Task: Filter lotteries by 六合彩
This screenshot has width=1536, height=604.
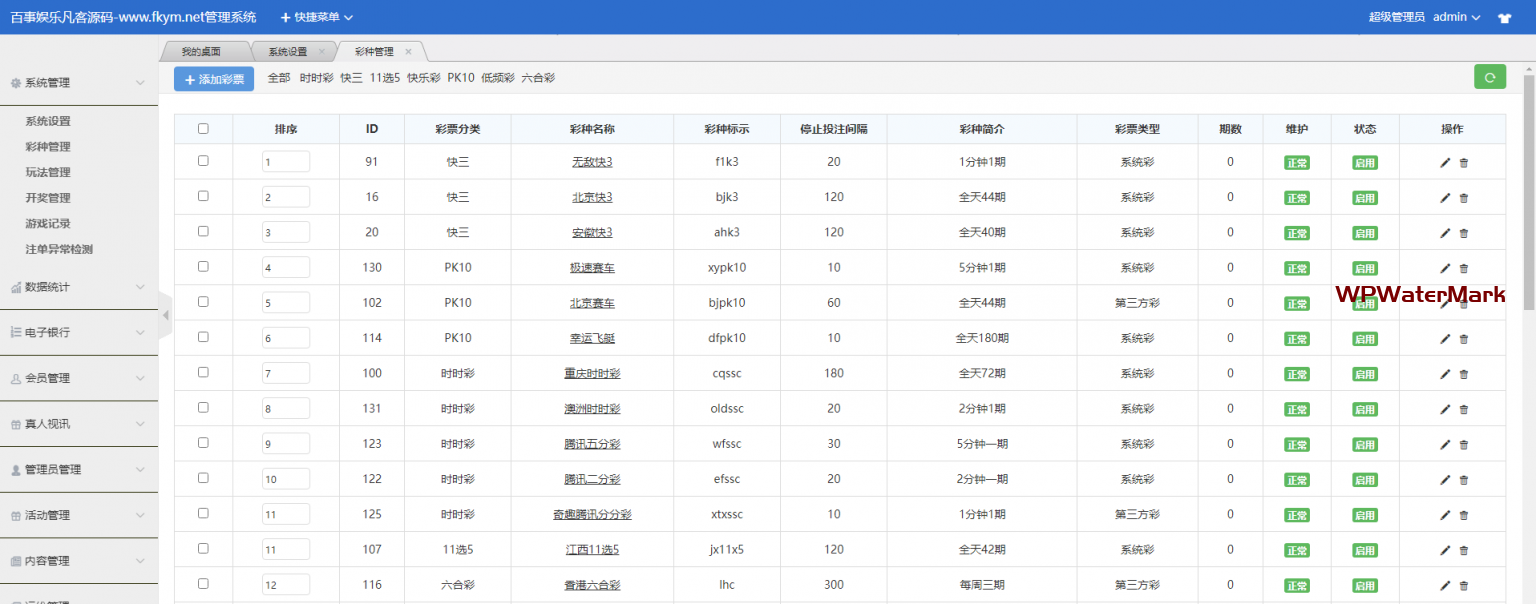Action: (x=538, y=78)
